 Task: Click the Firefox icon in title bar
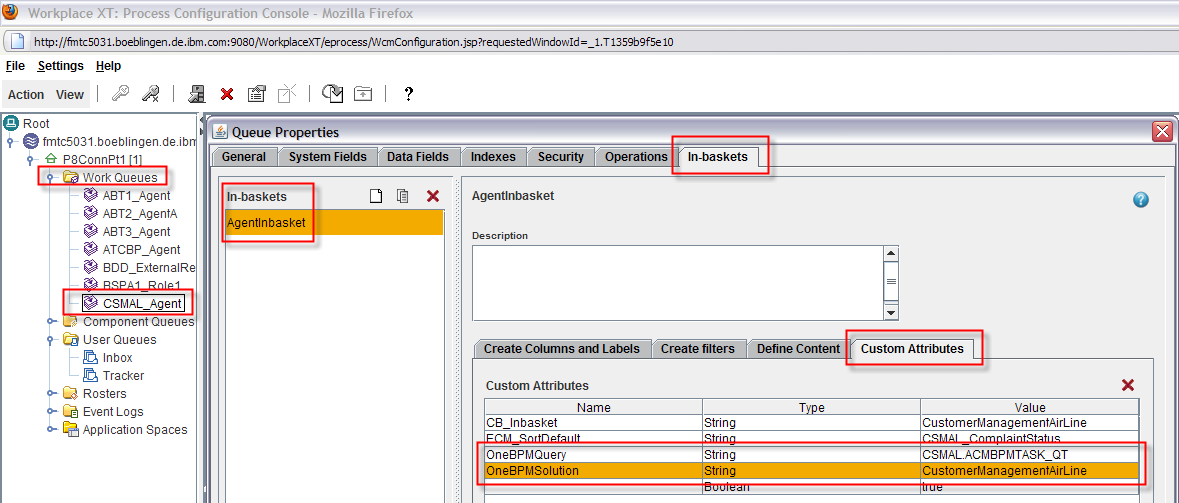click(11, 13)
